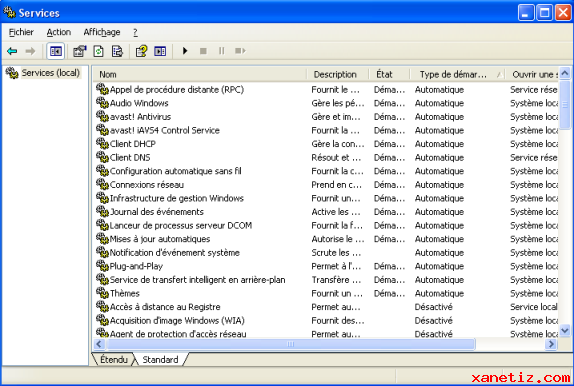Screen dimensions: 574x386
Task: Select Service de transfert intelligent en arrière-plan
Action: 198,279
